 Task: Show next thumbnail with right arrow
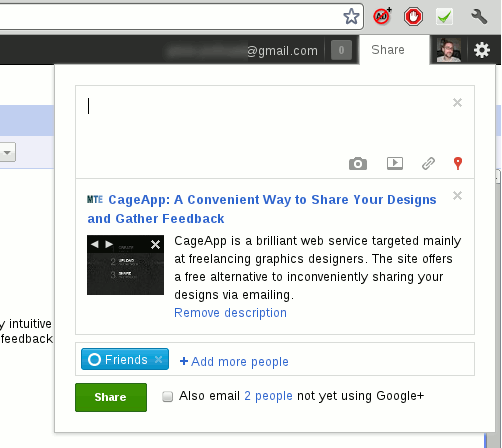(109, 244)
